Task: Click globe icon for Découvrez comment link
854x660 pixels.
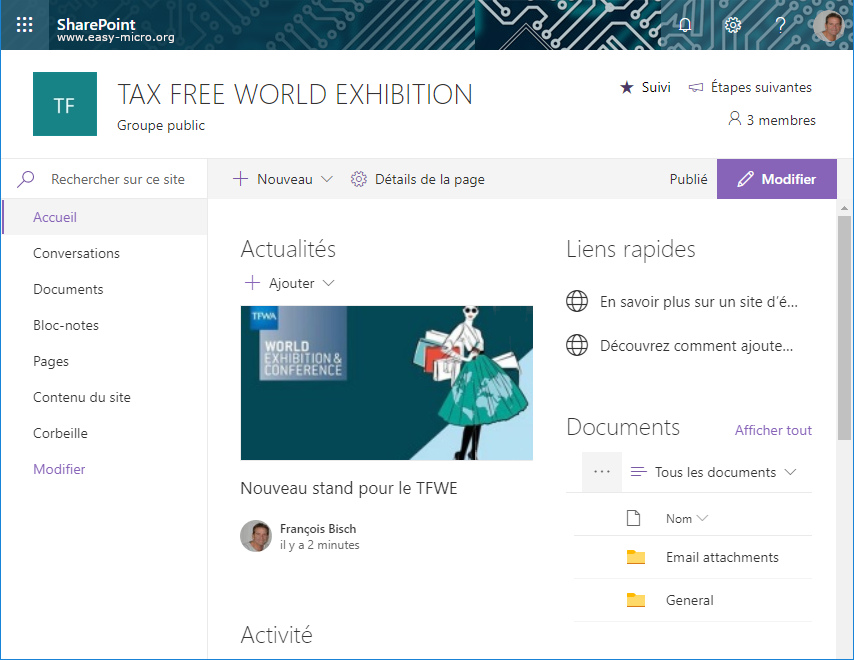Action: tap(577, 345)
